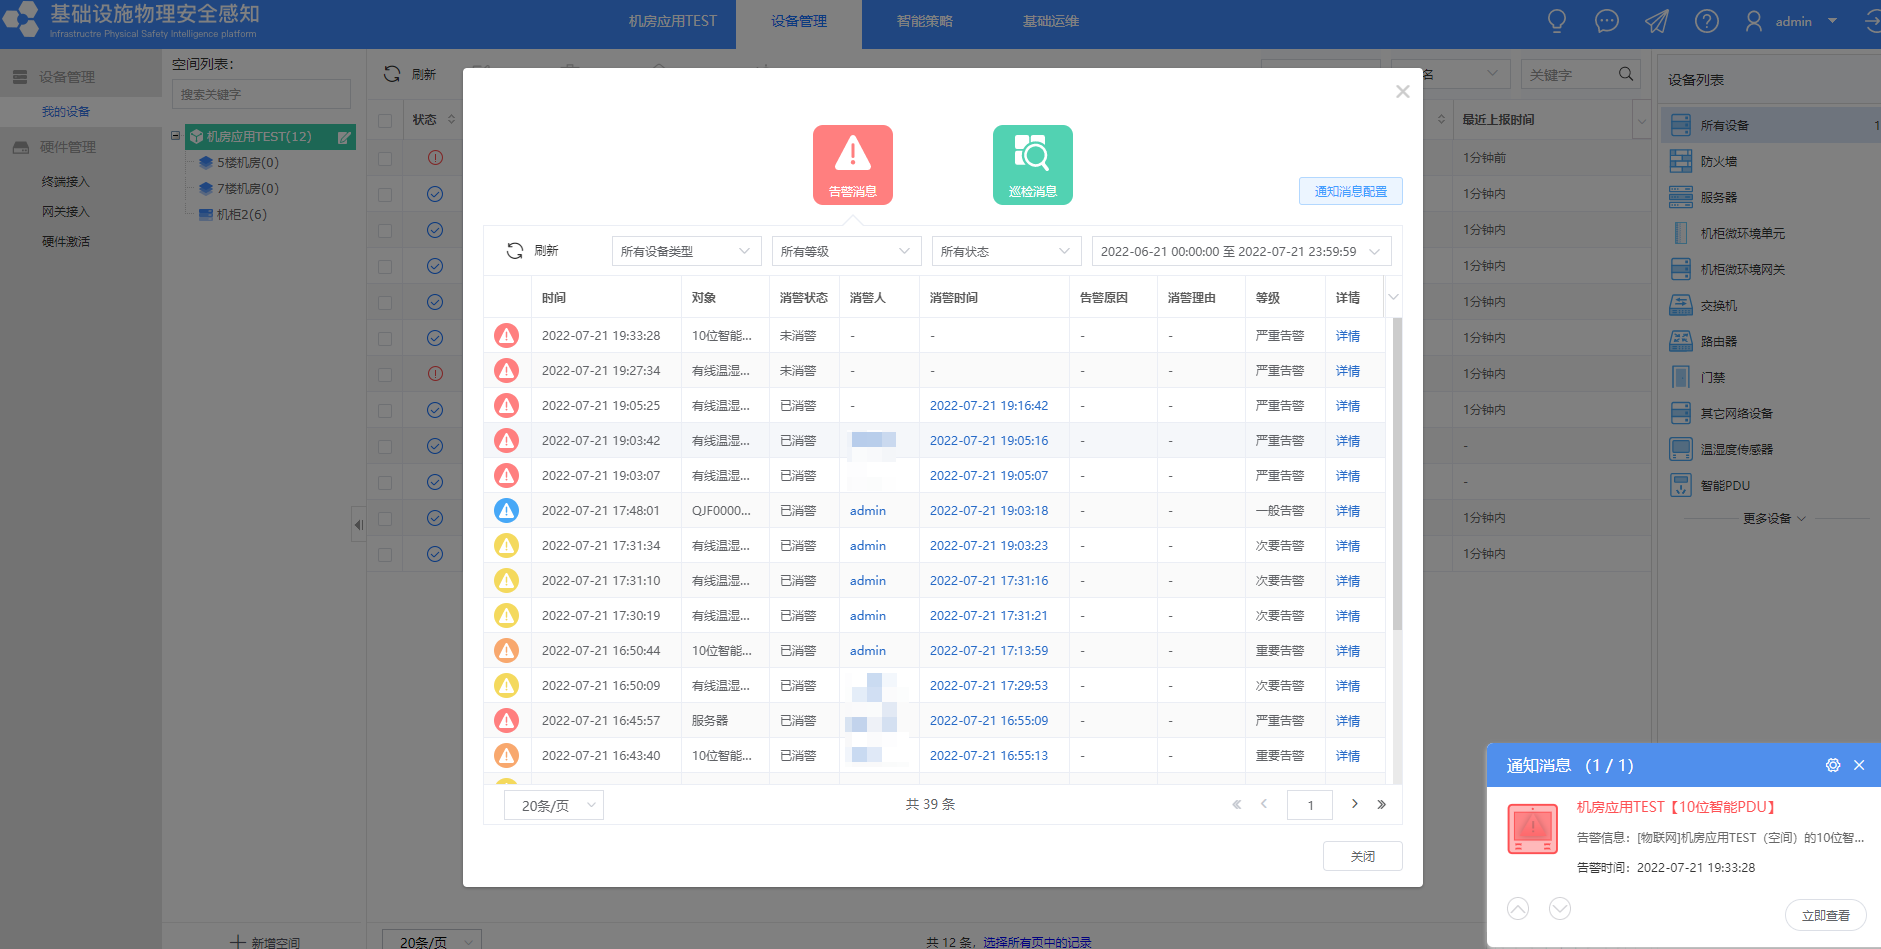Image resolution: width=1881 pixels, height=949 pixels.
Task: Close the alarm message dialog with X
Action: [x=1403, y=92]
